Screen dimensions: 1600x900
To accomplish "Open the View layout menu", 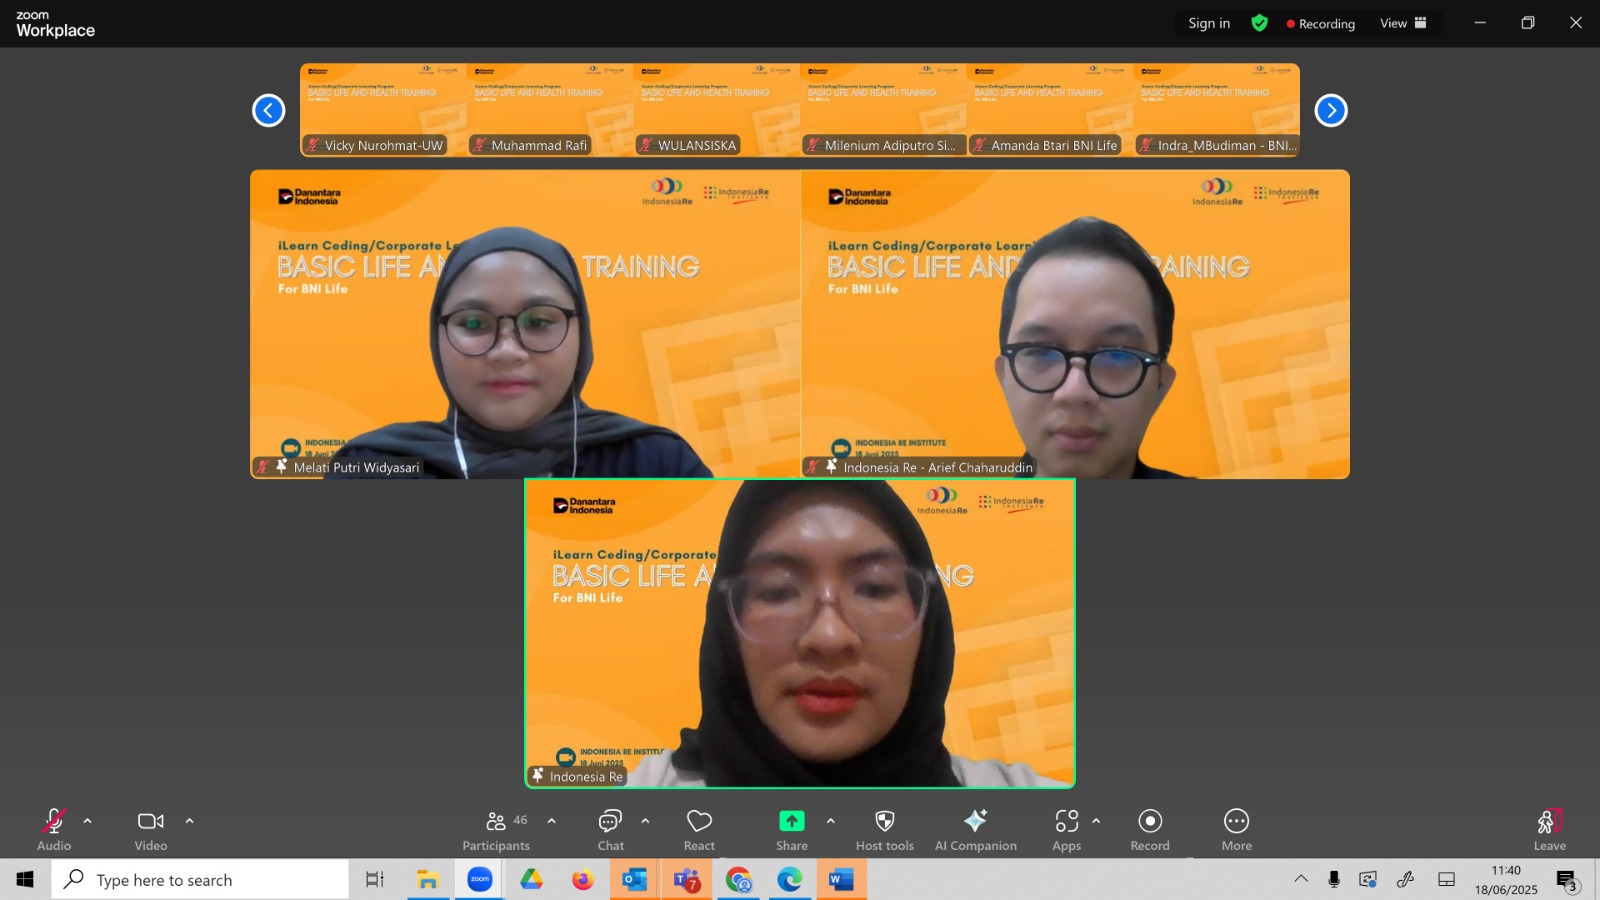I will point(1403,23).
